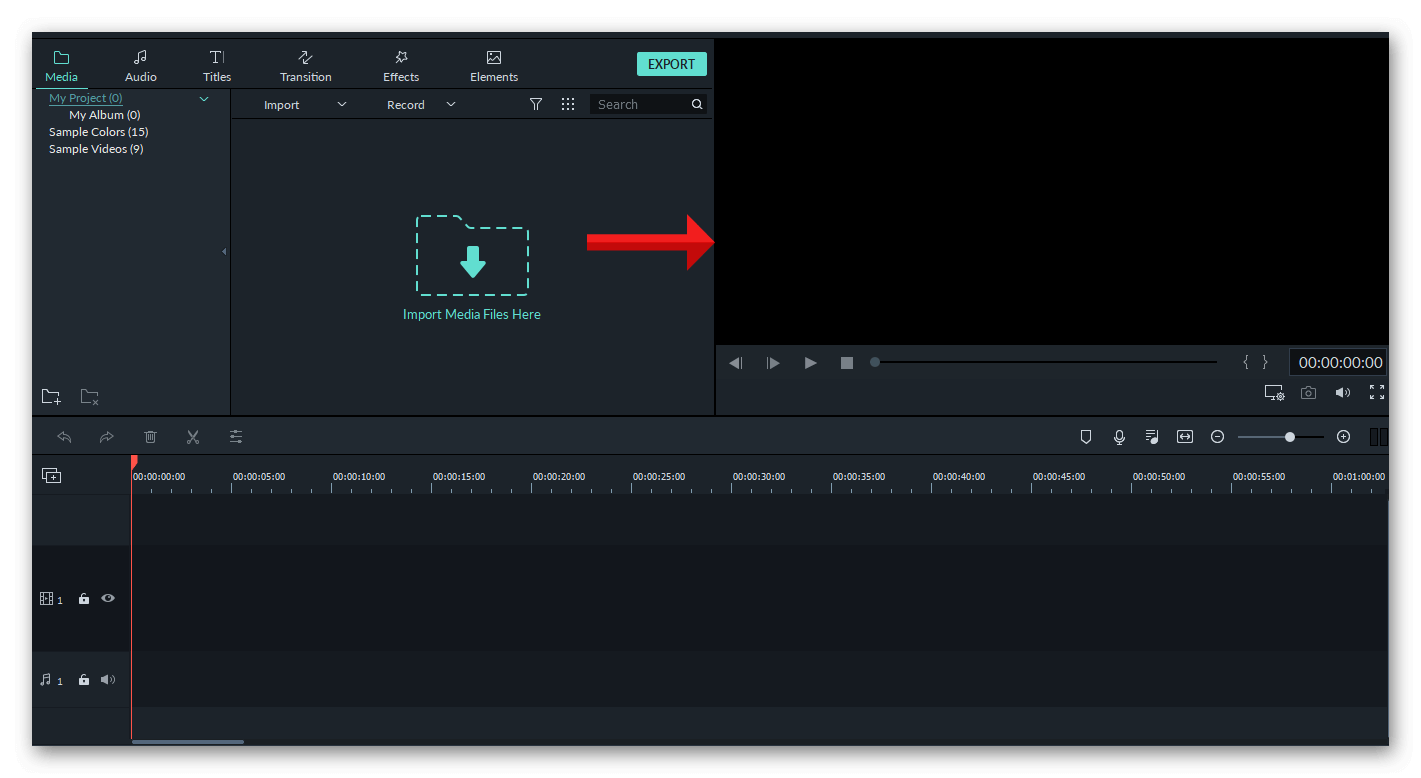Open preview display settings icon

pyautogui.click(x=1274, y=393)
